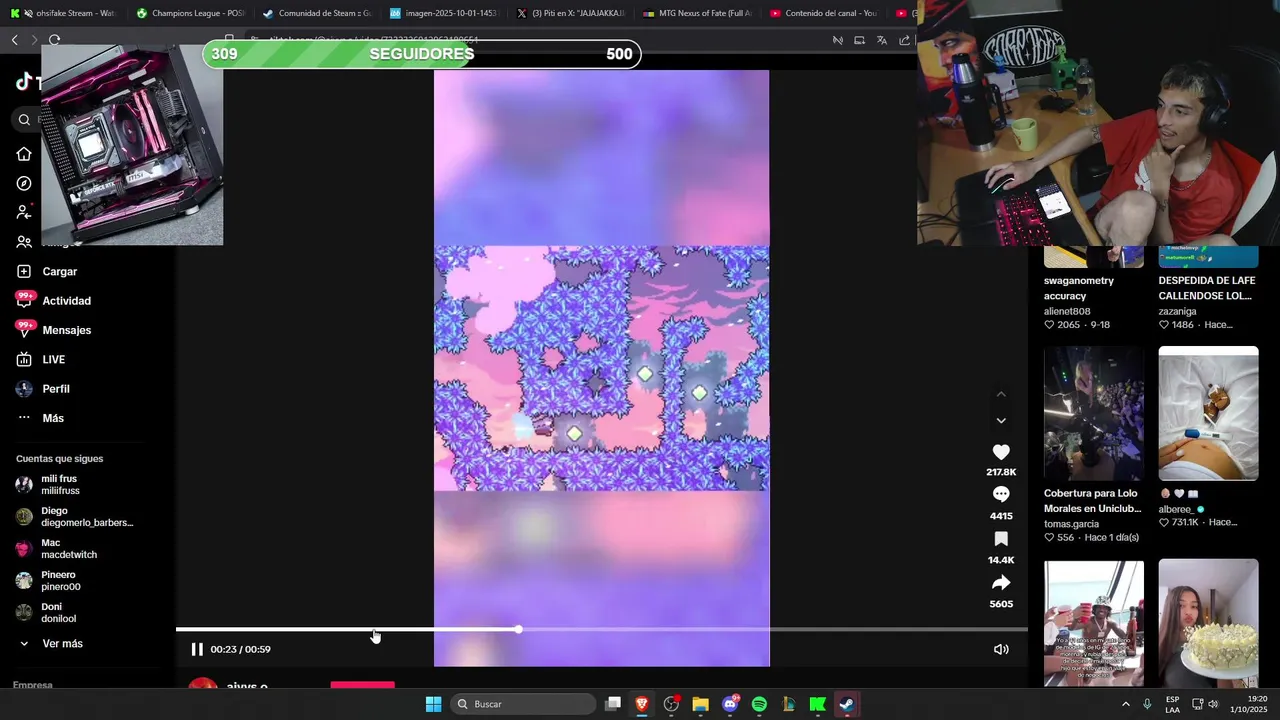
Task: Open zazaniga author name
Action: [1178, 312]
